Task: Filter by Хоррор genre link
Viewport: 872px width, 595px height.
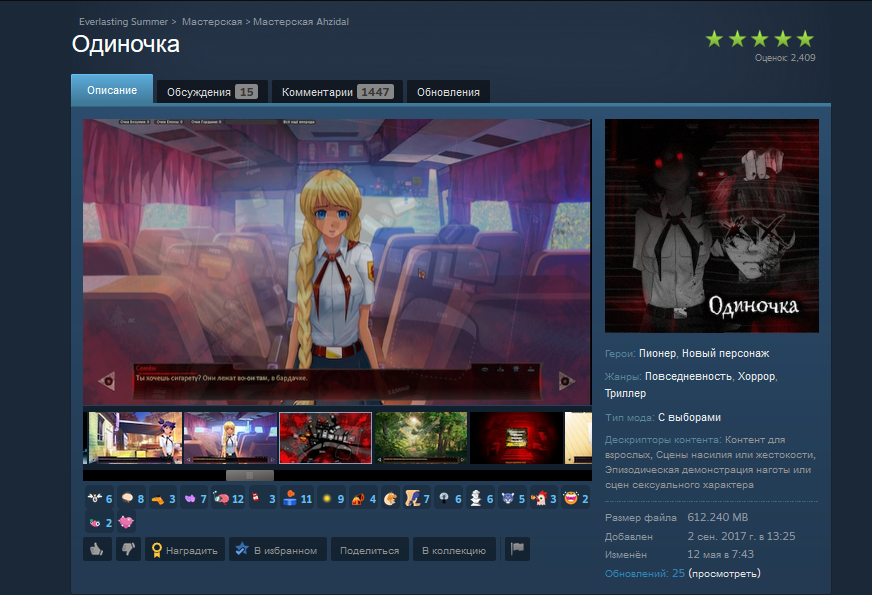Action: pyautogui.click(x=756, y=376)
